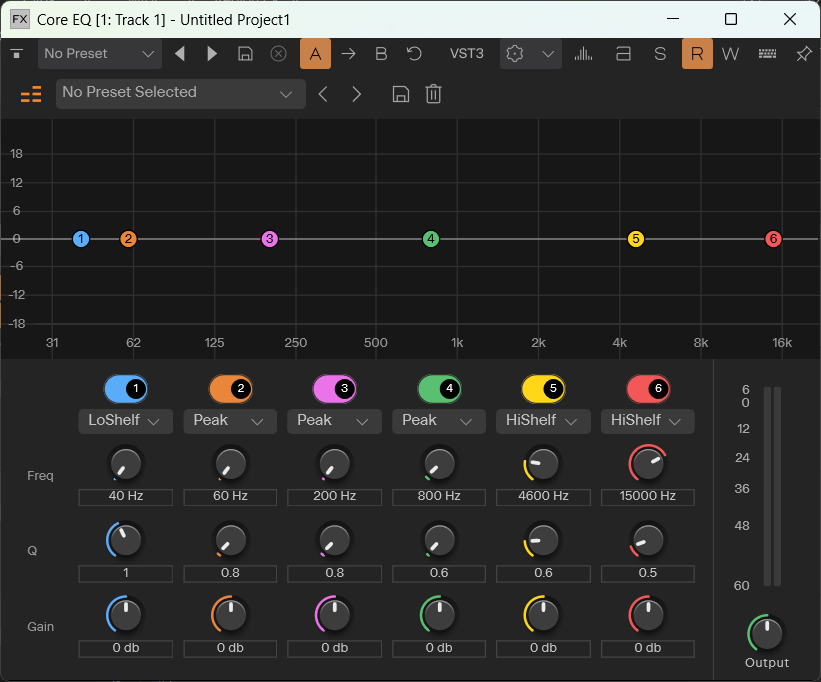Toggle band 1 blue on/off switch
The width and height of the screenshot is (821, 682).
point(126,389)
